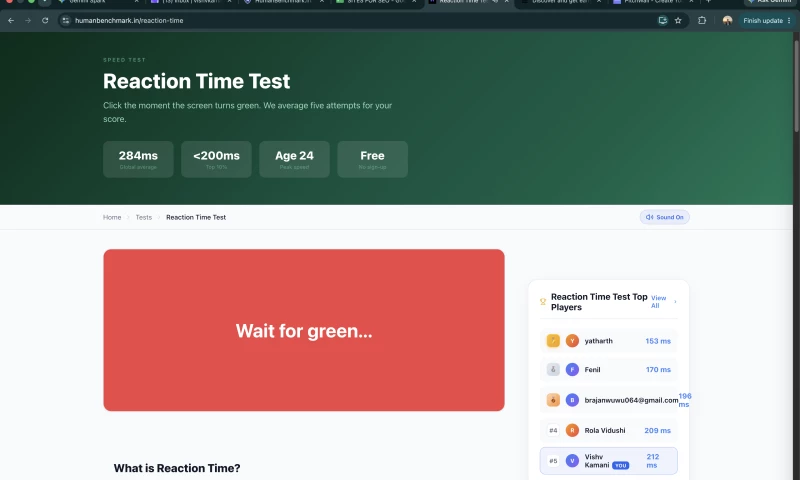Image resolution: width=800 pixels, height=480 pixels.
Task: Open View All top players link
Action: click(x=658, y=301)
